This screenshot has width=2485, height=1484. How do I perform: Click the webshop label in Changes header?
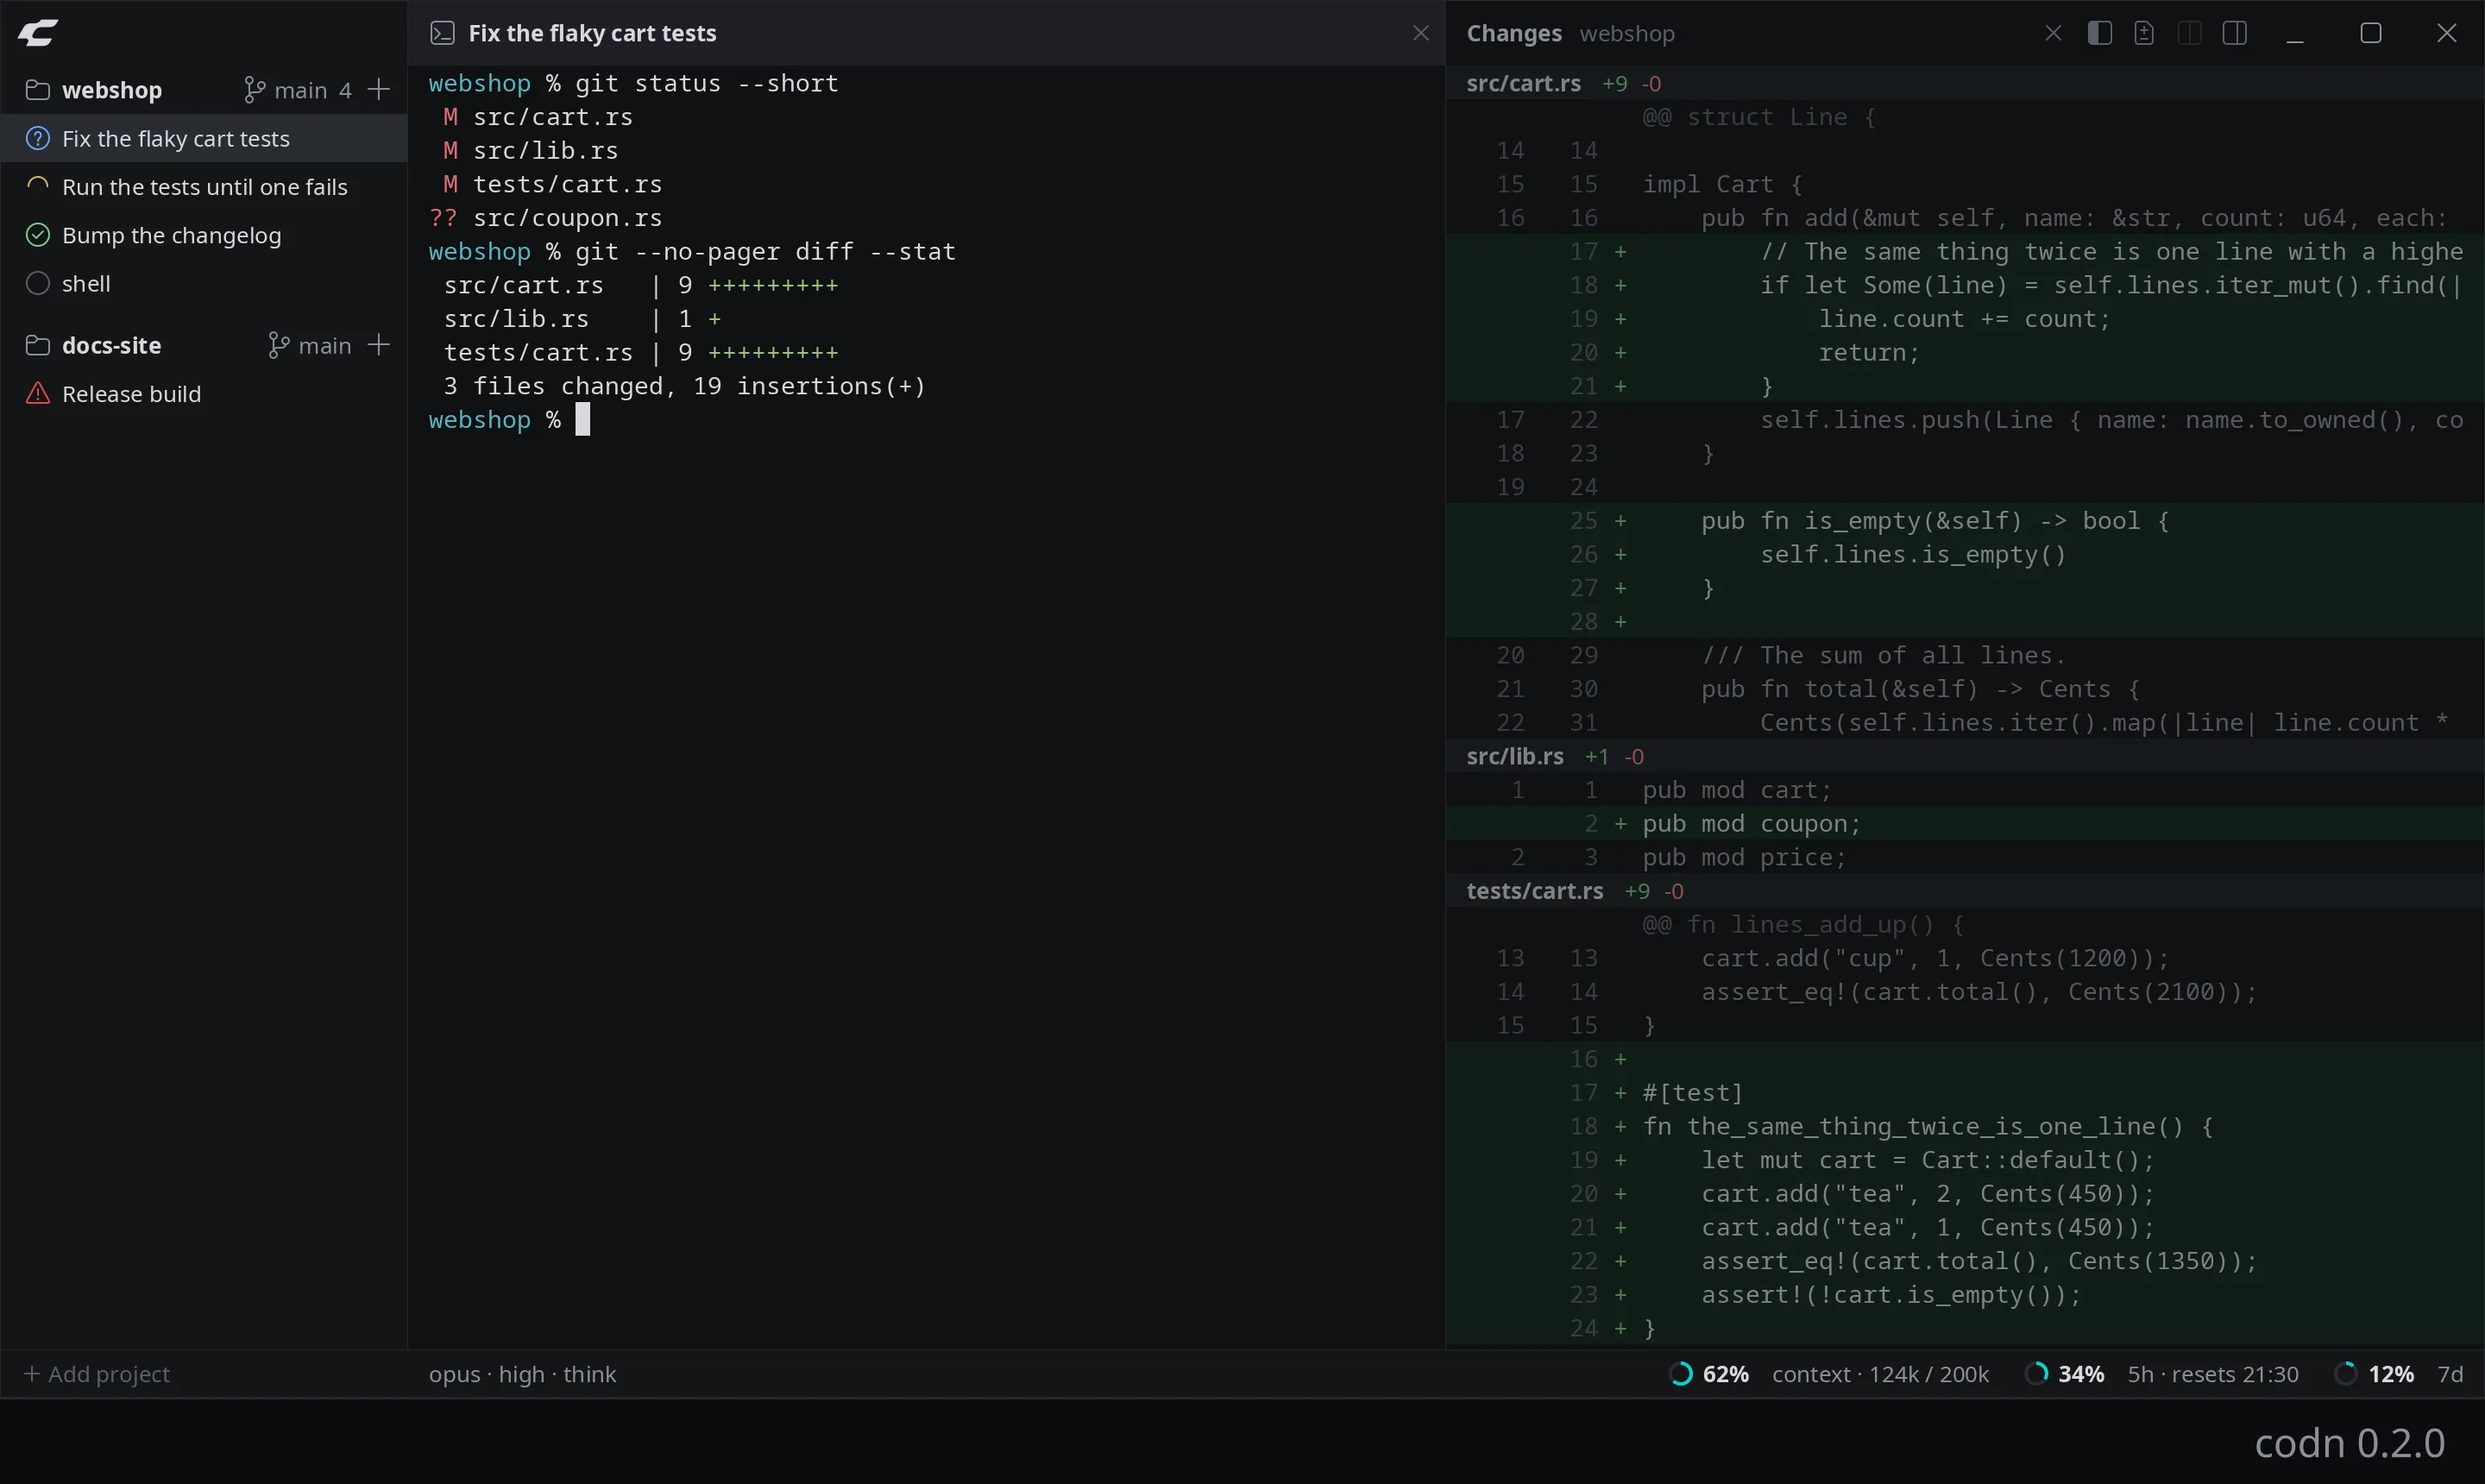(1627, 33)
